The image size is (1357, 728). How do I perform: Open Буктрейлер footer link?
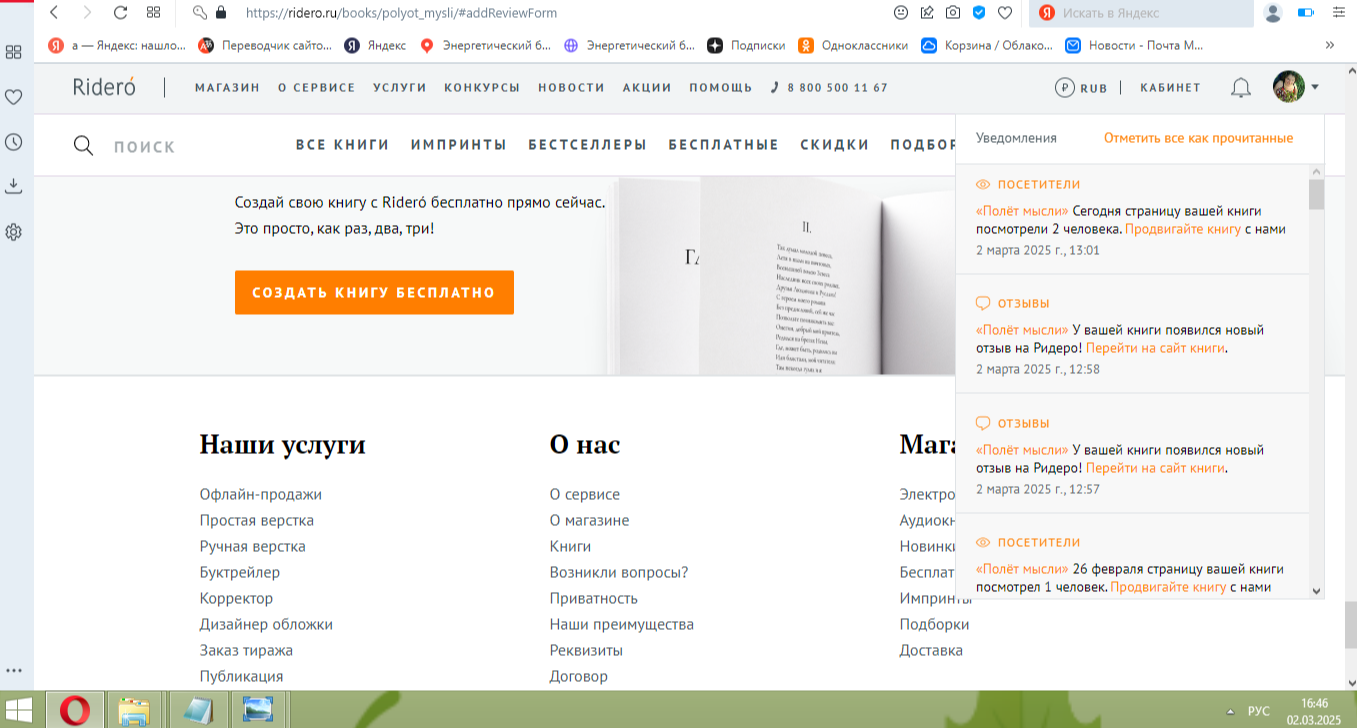pyautogui.click(x=240, y=572)
